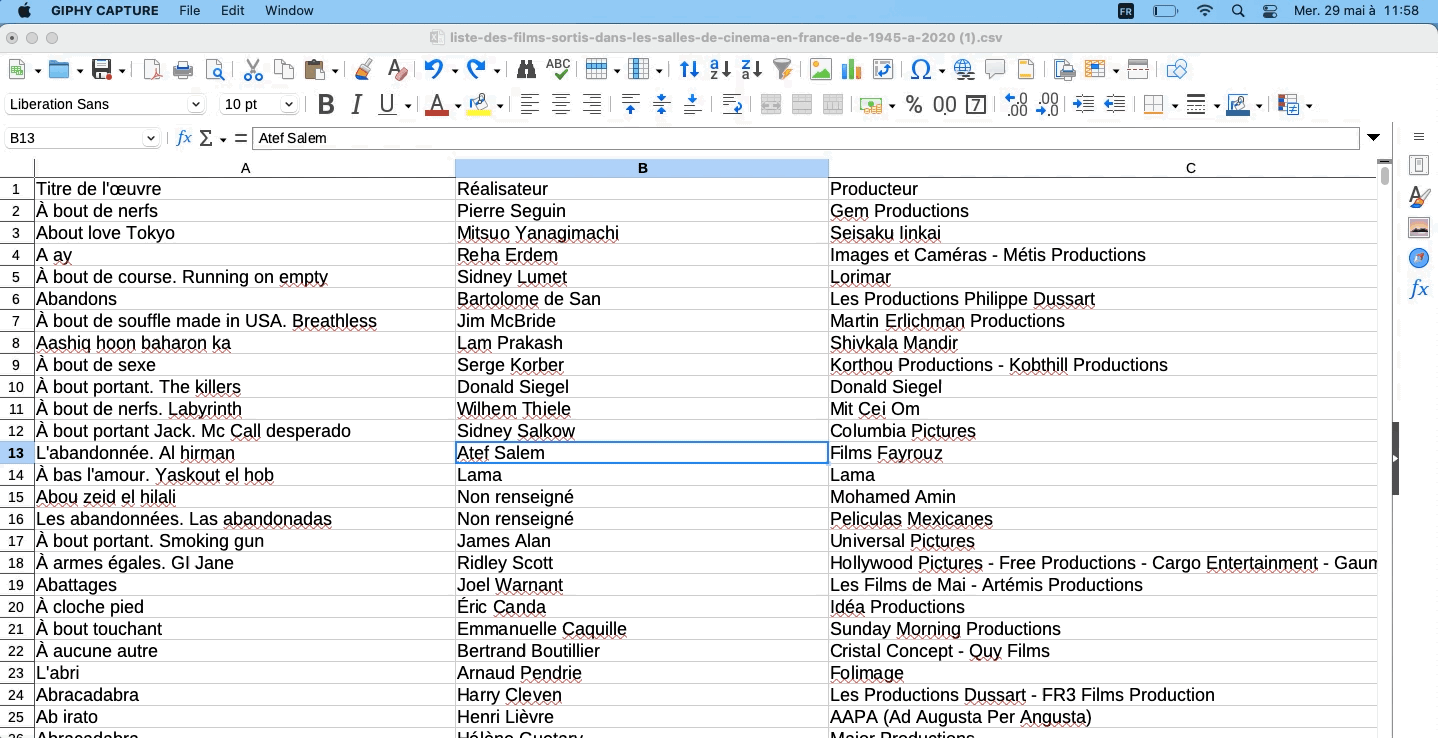Toggle Bold formatting
The height and width of the screenshot is (738, 1438).
pos(325,104)
